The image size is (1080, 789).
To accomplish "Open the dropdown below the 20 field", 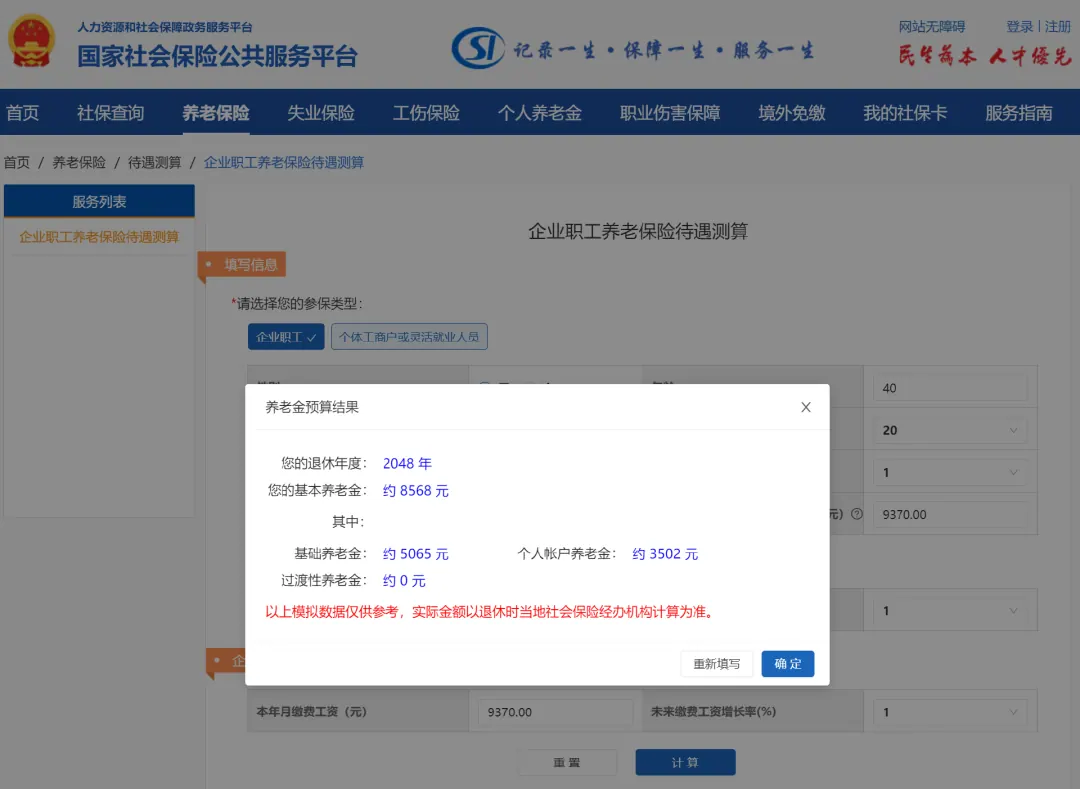I will [x=950, y=472].
